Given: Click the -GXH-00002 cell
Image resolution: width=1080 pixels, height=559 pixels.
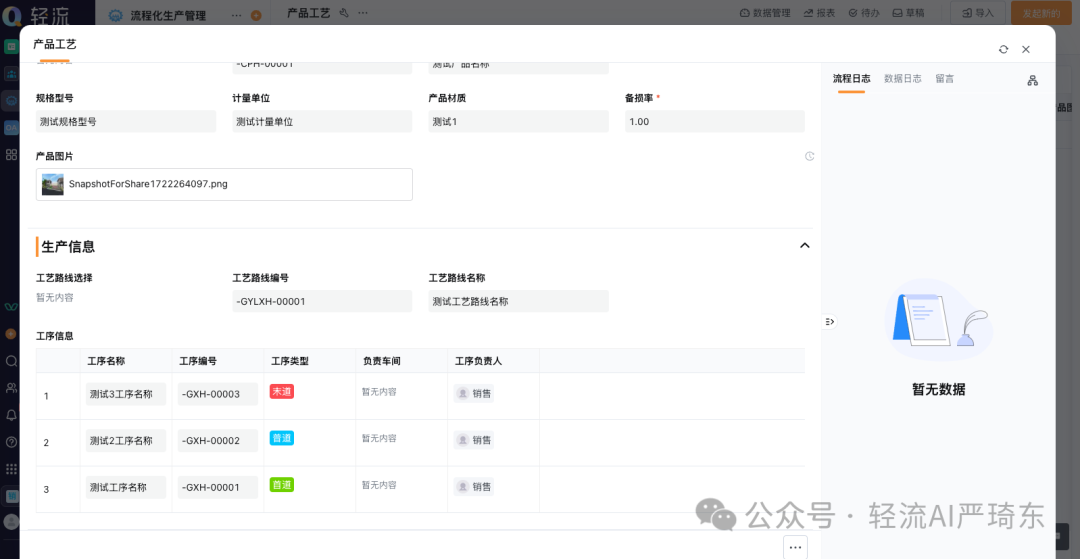Looking at the screenshot, I should [x=218, y=441].
